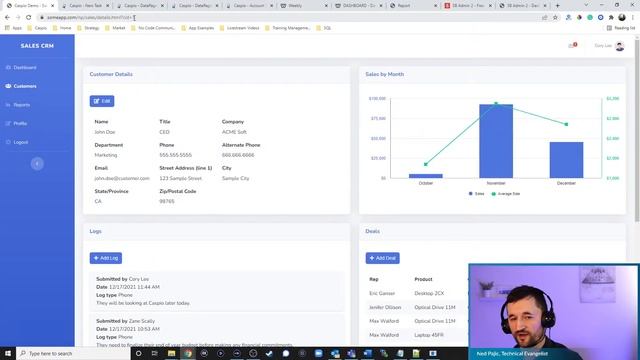The height and width of the screenshot is (360, 640).
Task: Open the App Examples bookmarks folder
Action: tap(198, 28)
